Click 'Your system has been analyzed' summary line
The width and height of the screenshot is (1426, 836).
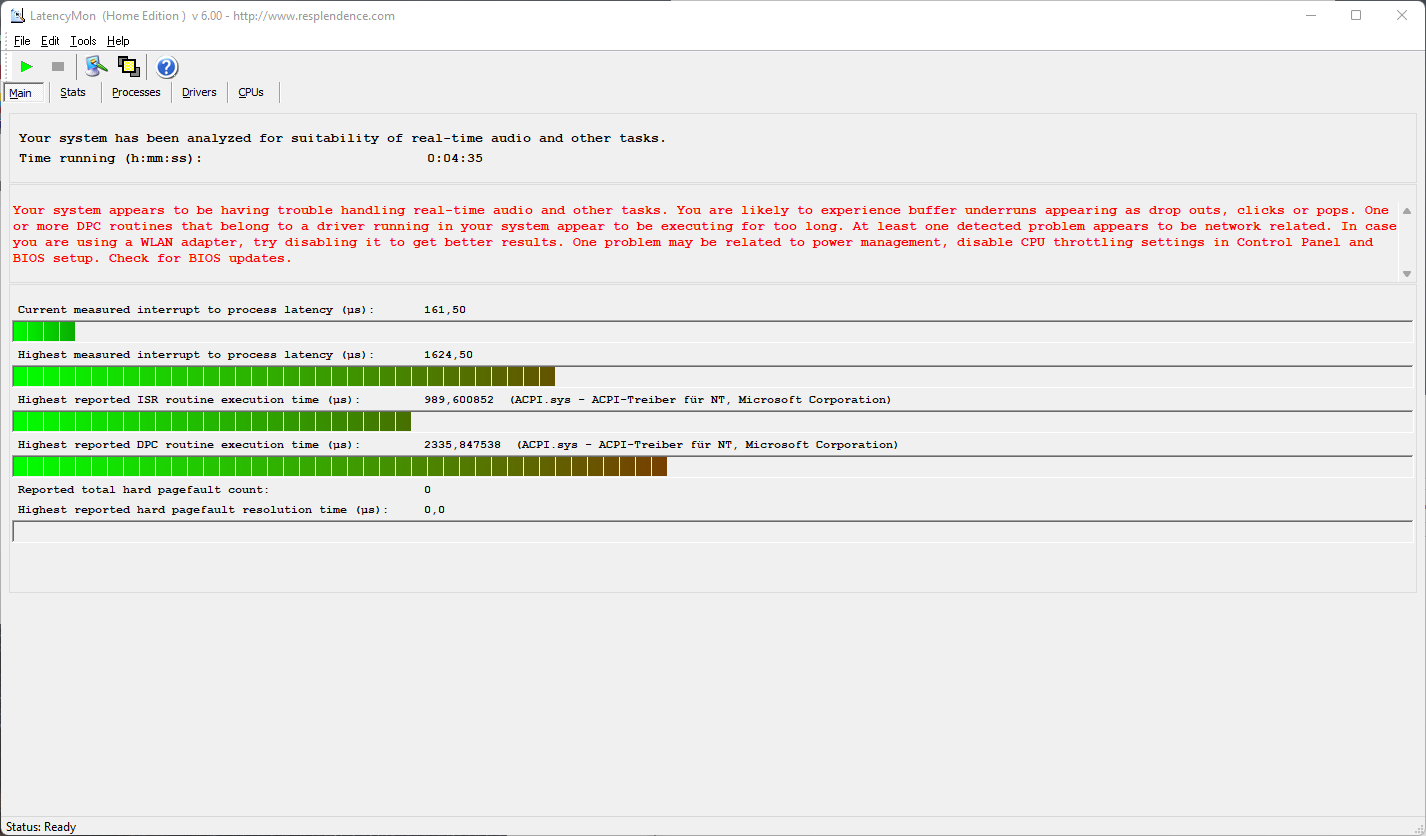pyautogui.click(x=342, y=138)
